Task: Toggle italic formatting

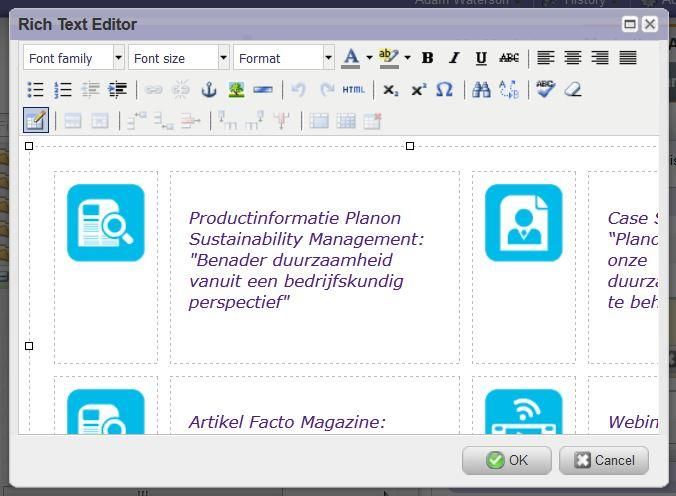Action: 454,58
